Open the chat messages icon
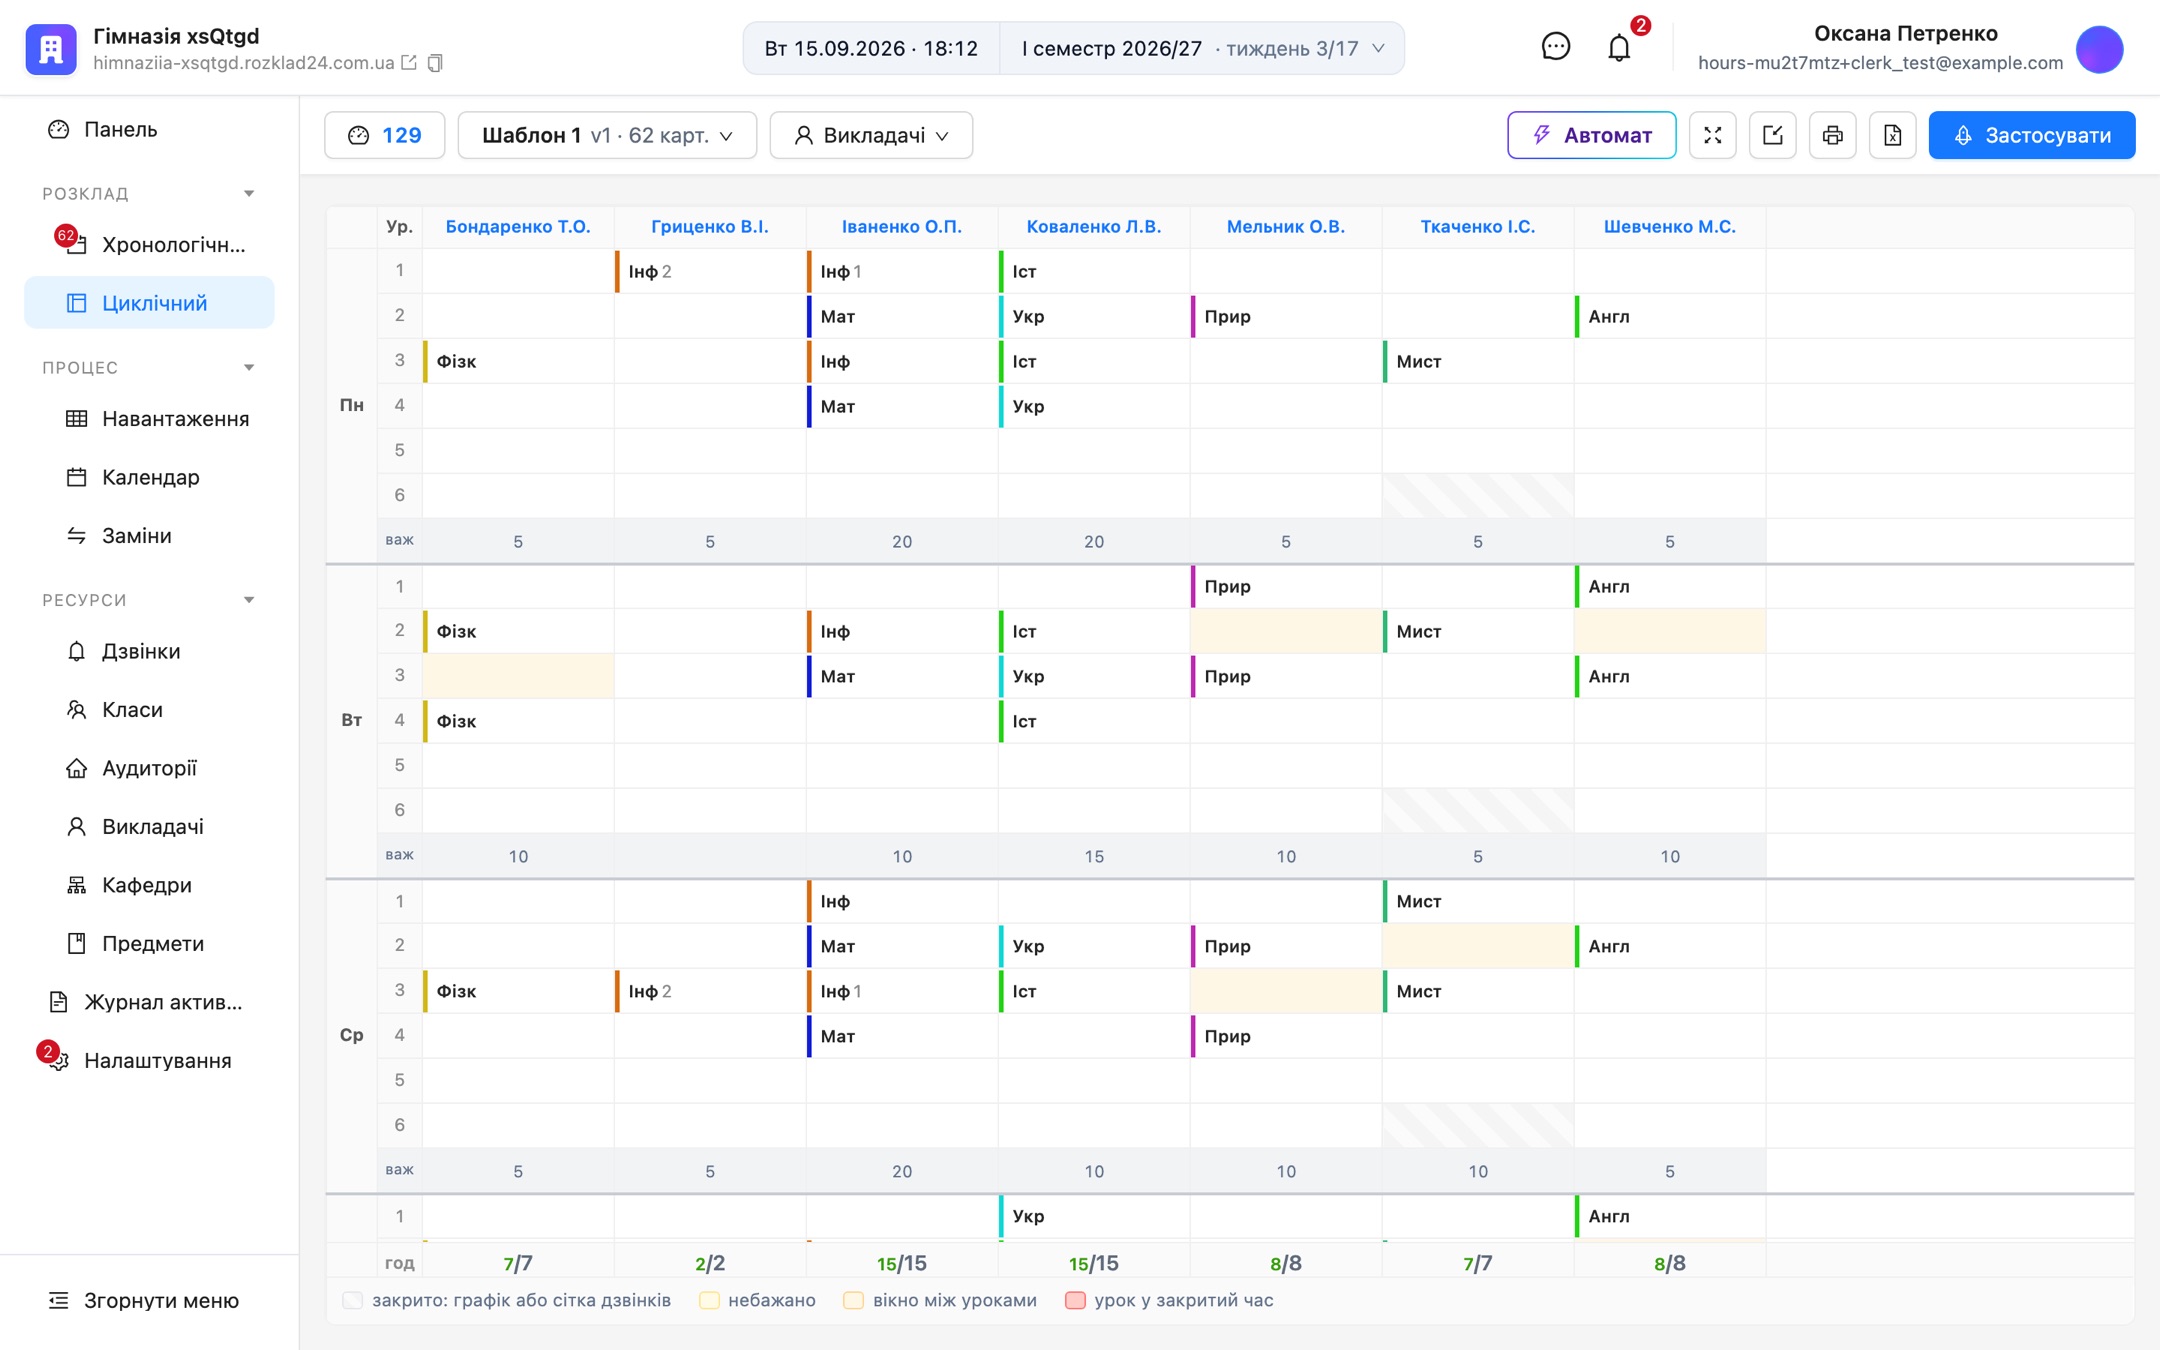Screen dimensions: 2160x1350 coord(1555,47)
